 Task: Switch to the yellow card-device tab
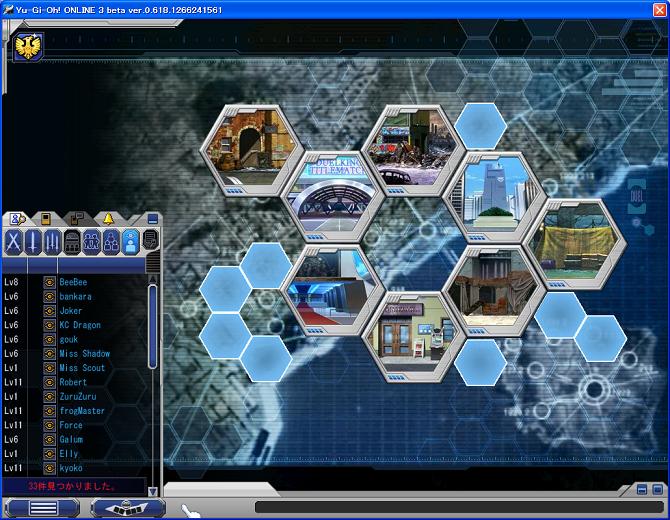click(x=46, y=219)
